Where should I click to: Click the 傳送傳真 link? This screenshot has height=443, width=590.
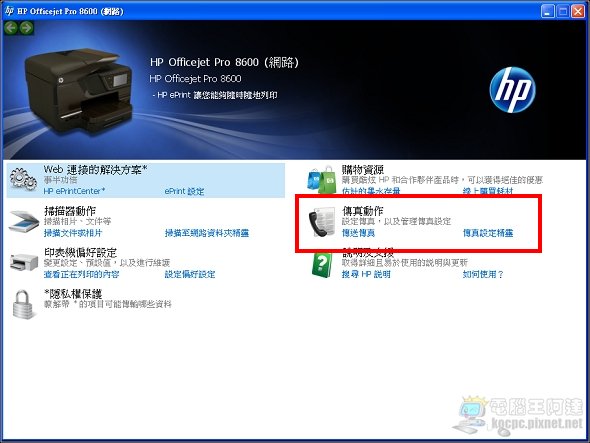pos(358,233)
